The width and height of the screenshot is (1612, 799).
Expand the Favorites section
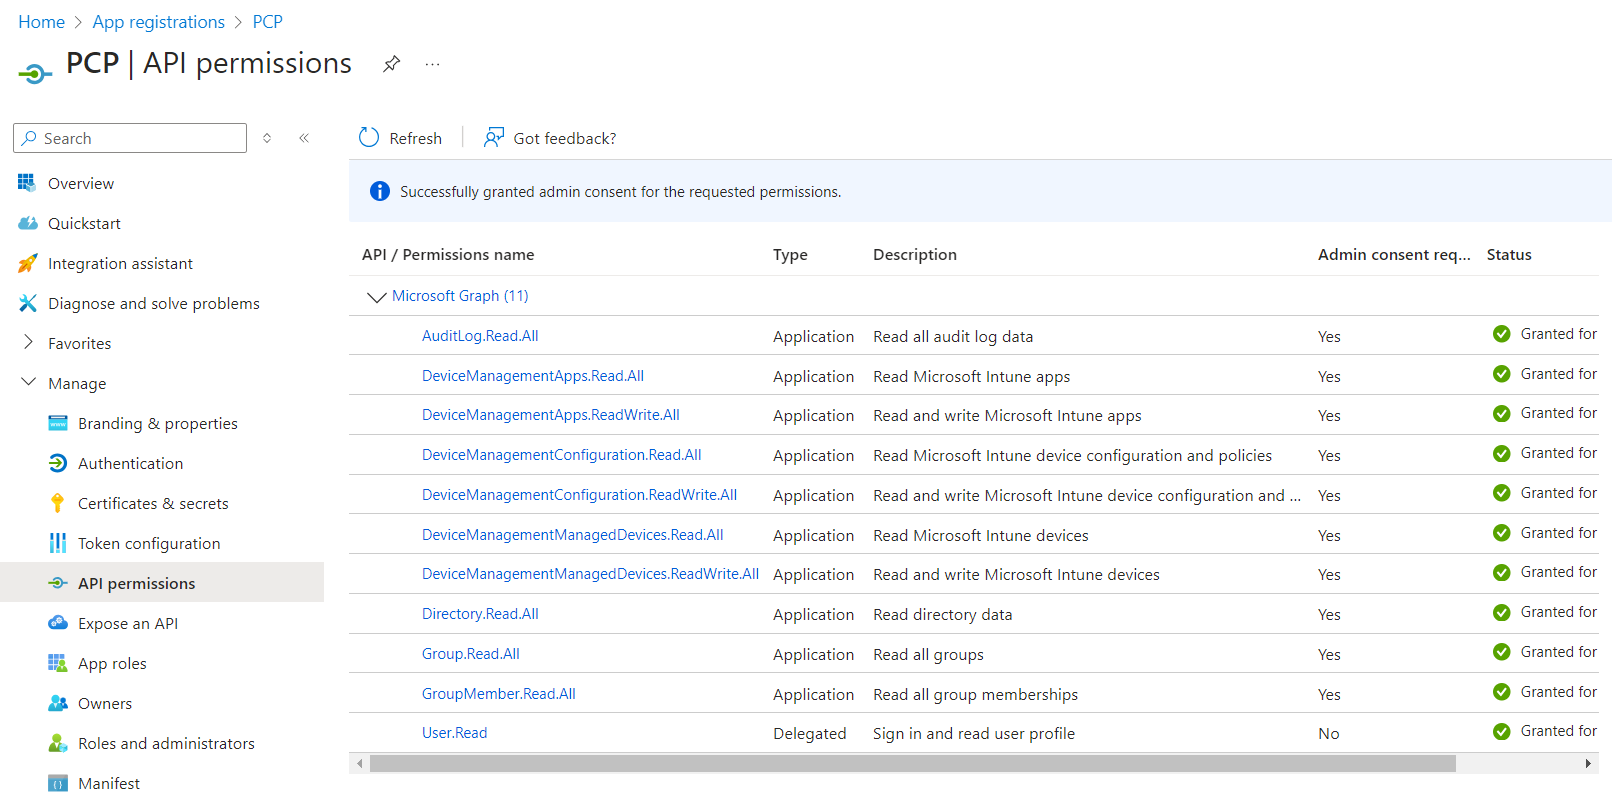(28, 343)
